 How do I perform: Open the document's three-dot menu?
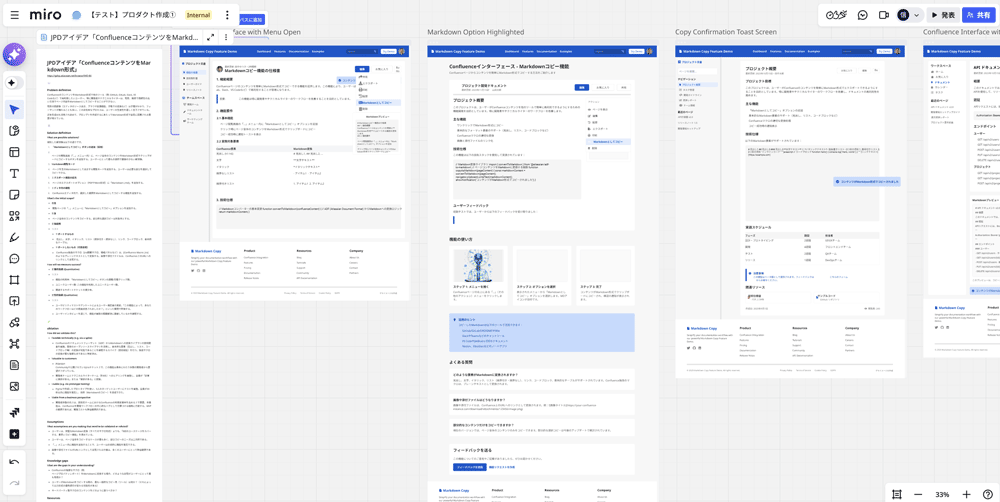pos(226,37)
